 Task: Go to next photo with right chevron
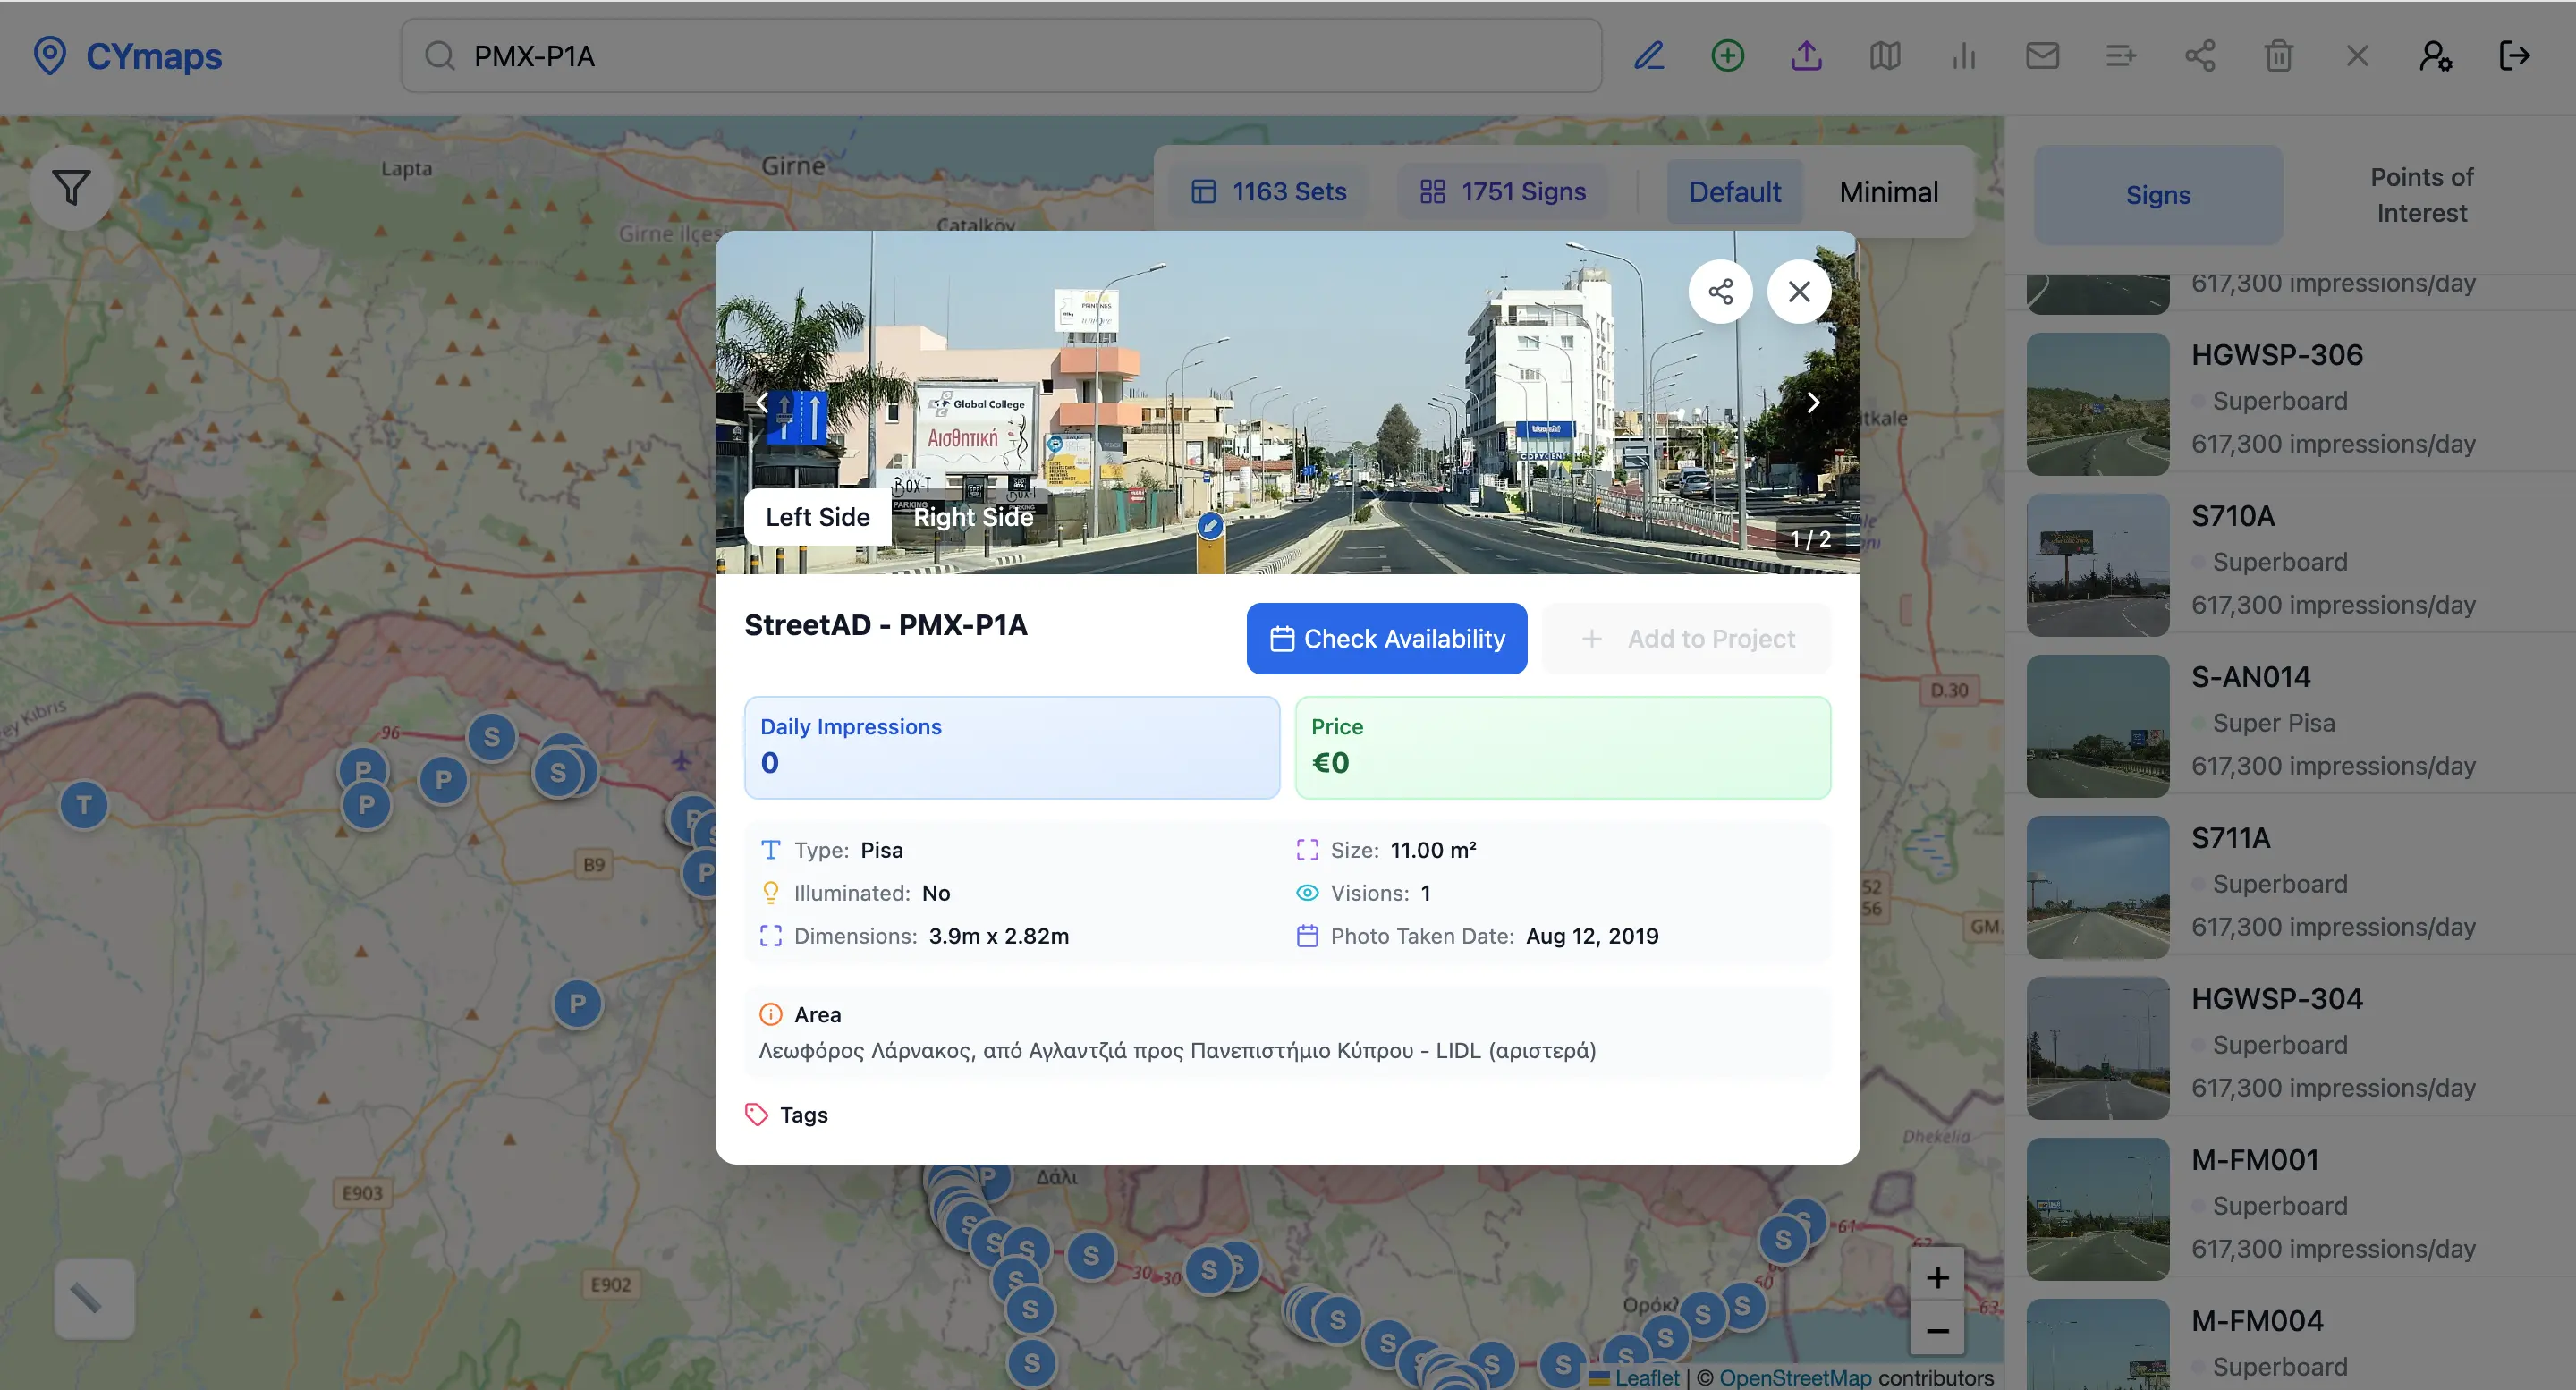pos(1813,403)
